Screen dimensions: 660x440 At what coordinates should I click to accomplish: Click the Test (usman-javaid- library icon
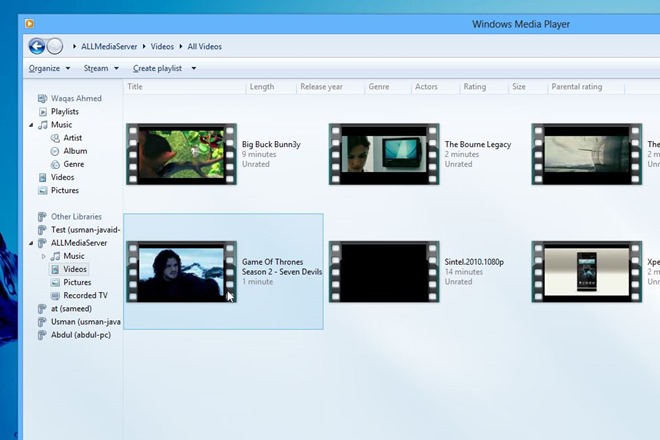point(42,230)
